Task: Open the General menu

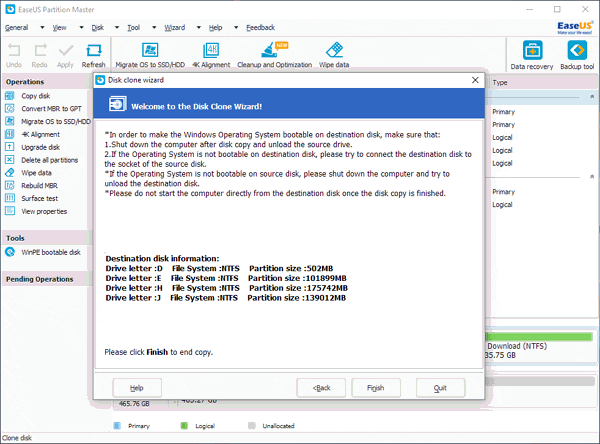Action: pyautogui.click(x=16, y=28)
